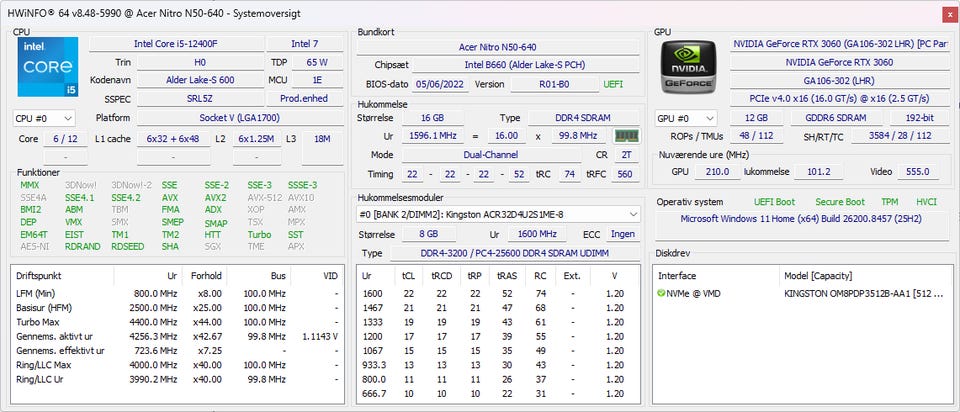Click the PCIe v4.0 x16 bus field

point(839,99)
